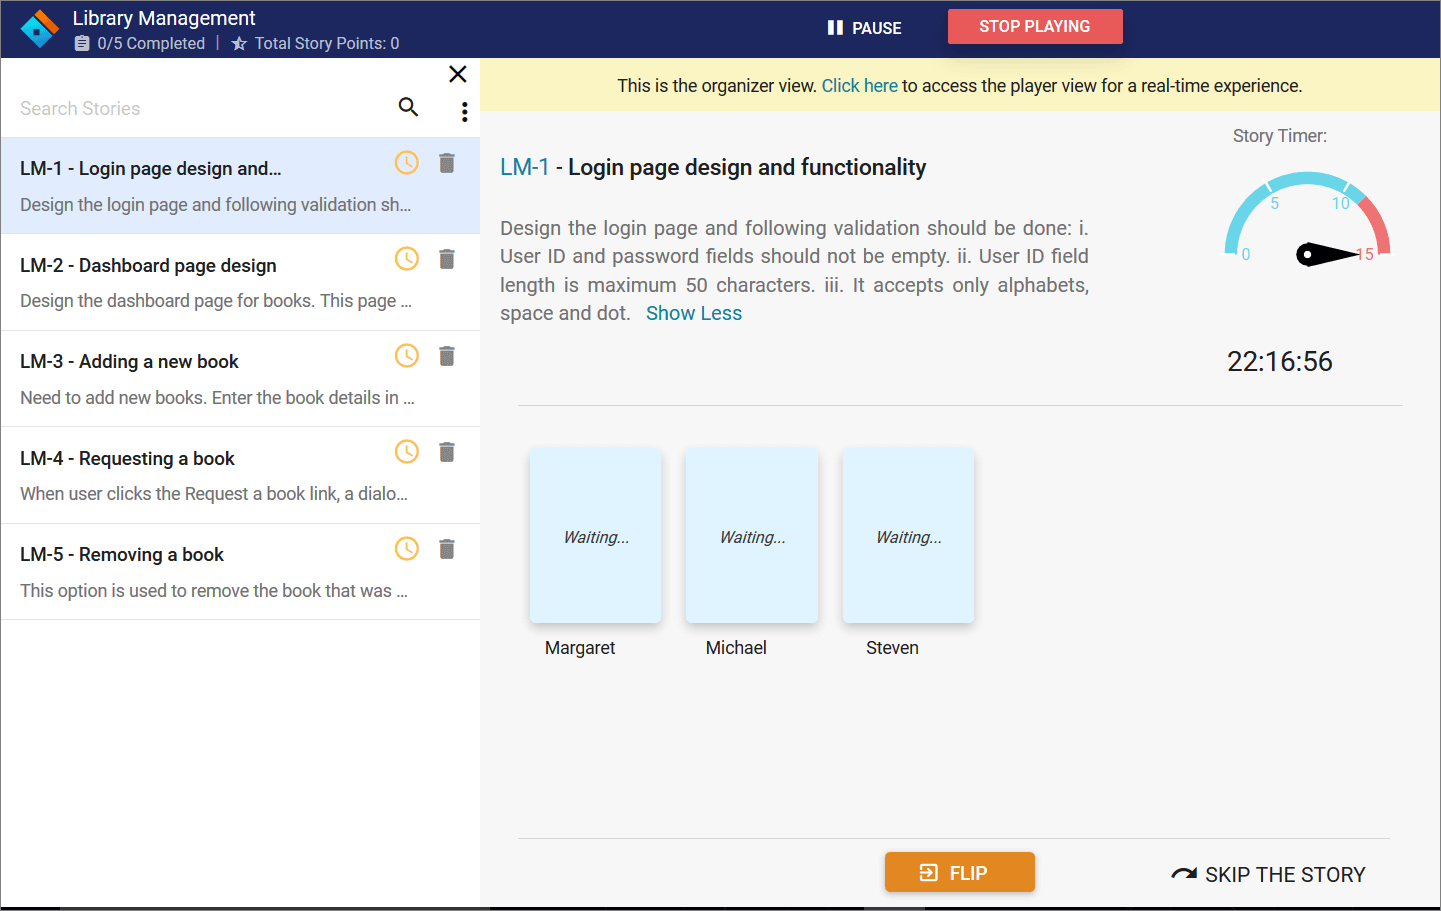
Task: Open the three-dot options menu
Action: tap(464, 111)
